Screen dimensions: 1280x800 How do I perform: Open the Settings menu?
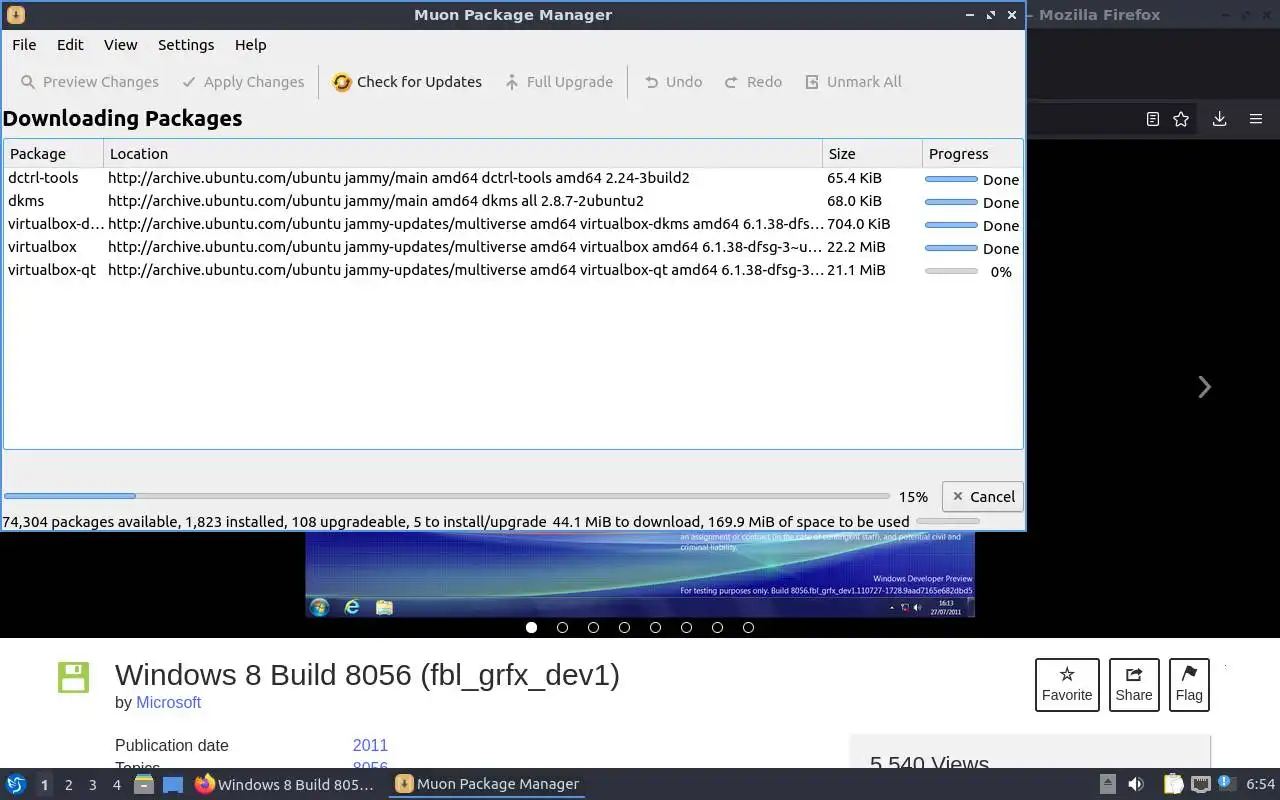[186, 45]
